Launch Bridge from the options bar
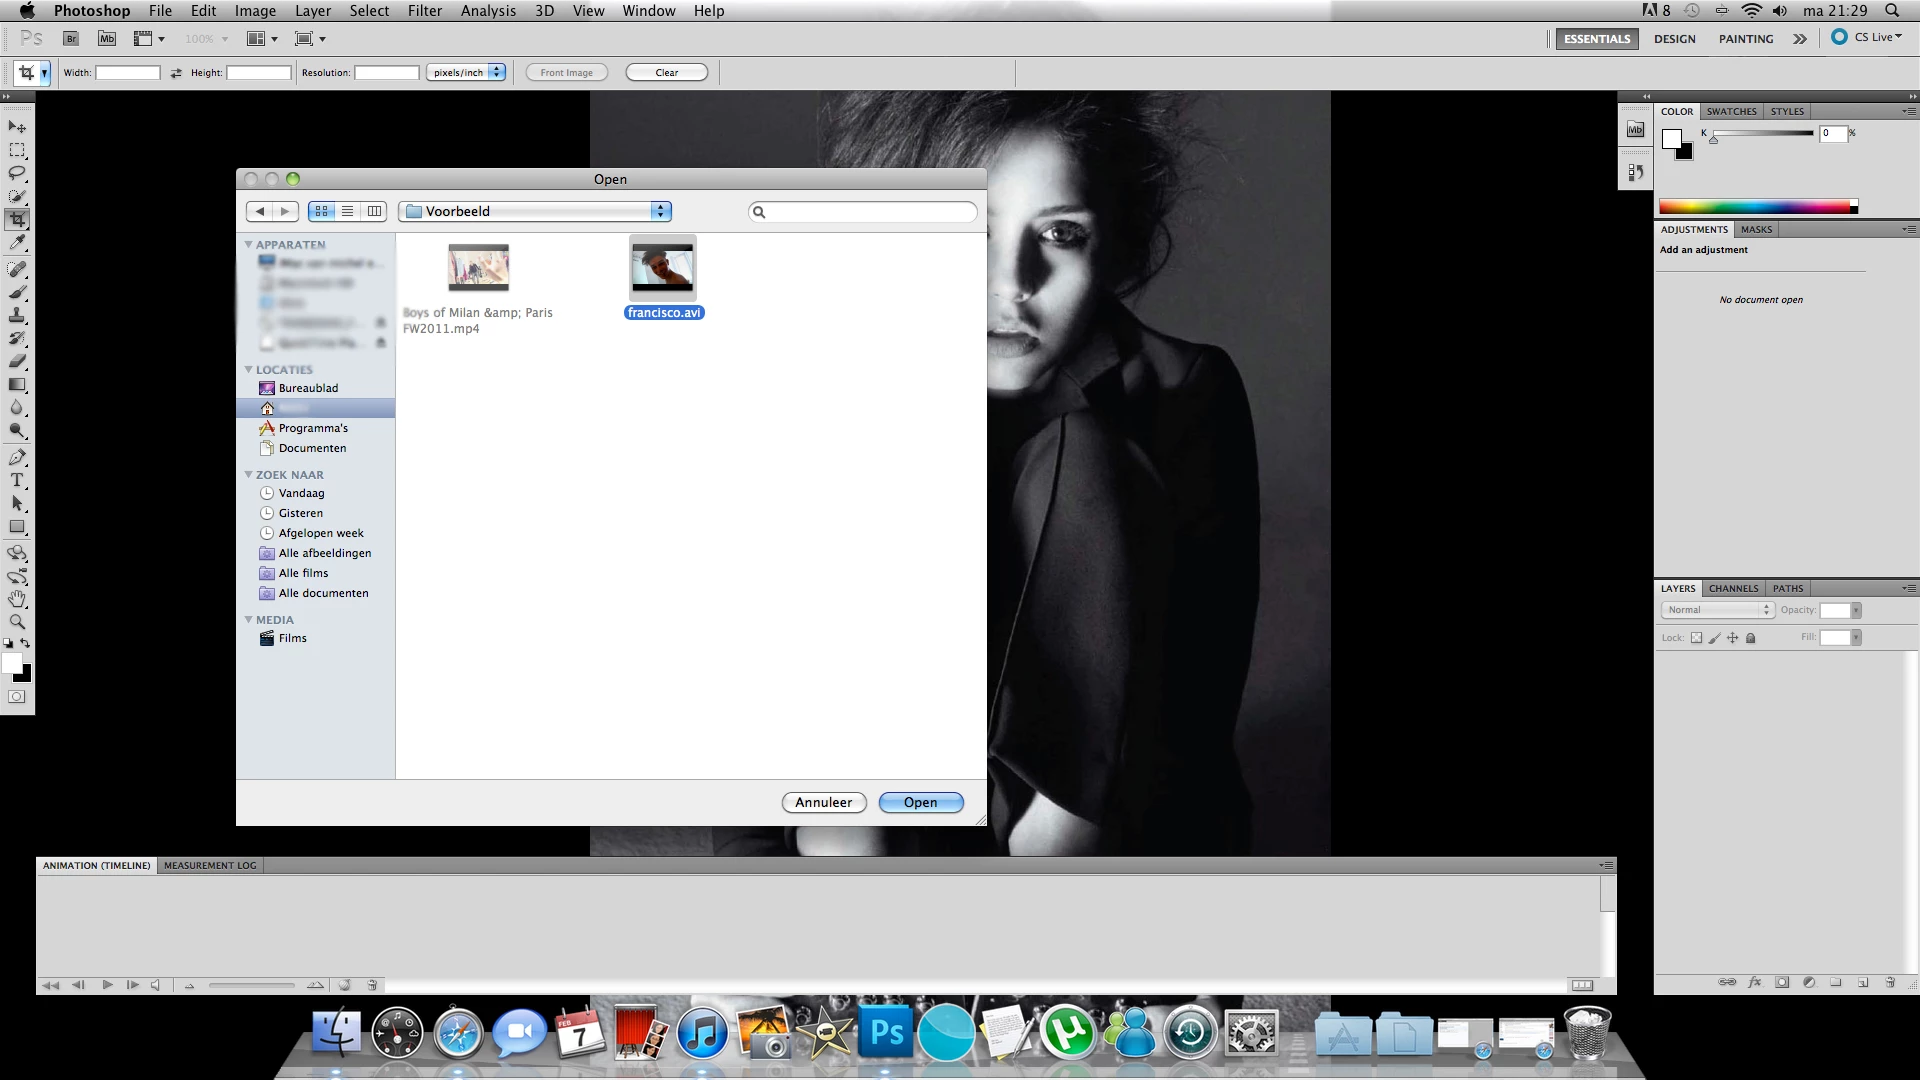This screenshot has height=1080, width=1920. click(71, 39)
